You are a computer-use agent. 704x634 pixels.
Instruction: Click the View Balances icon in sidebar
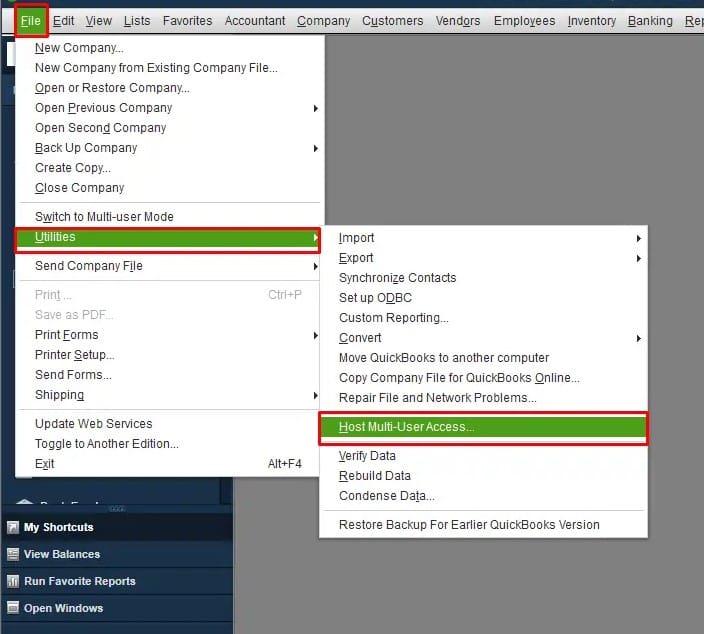[13, 554]
